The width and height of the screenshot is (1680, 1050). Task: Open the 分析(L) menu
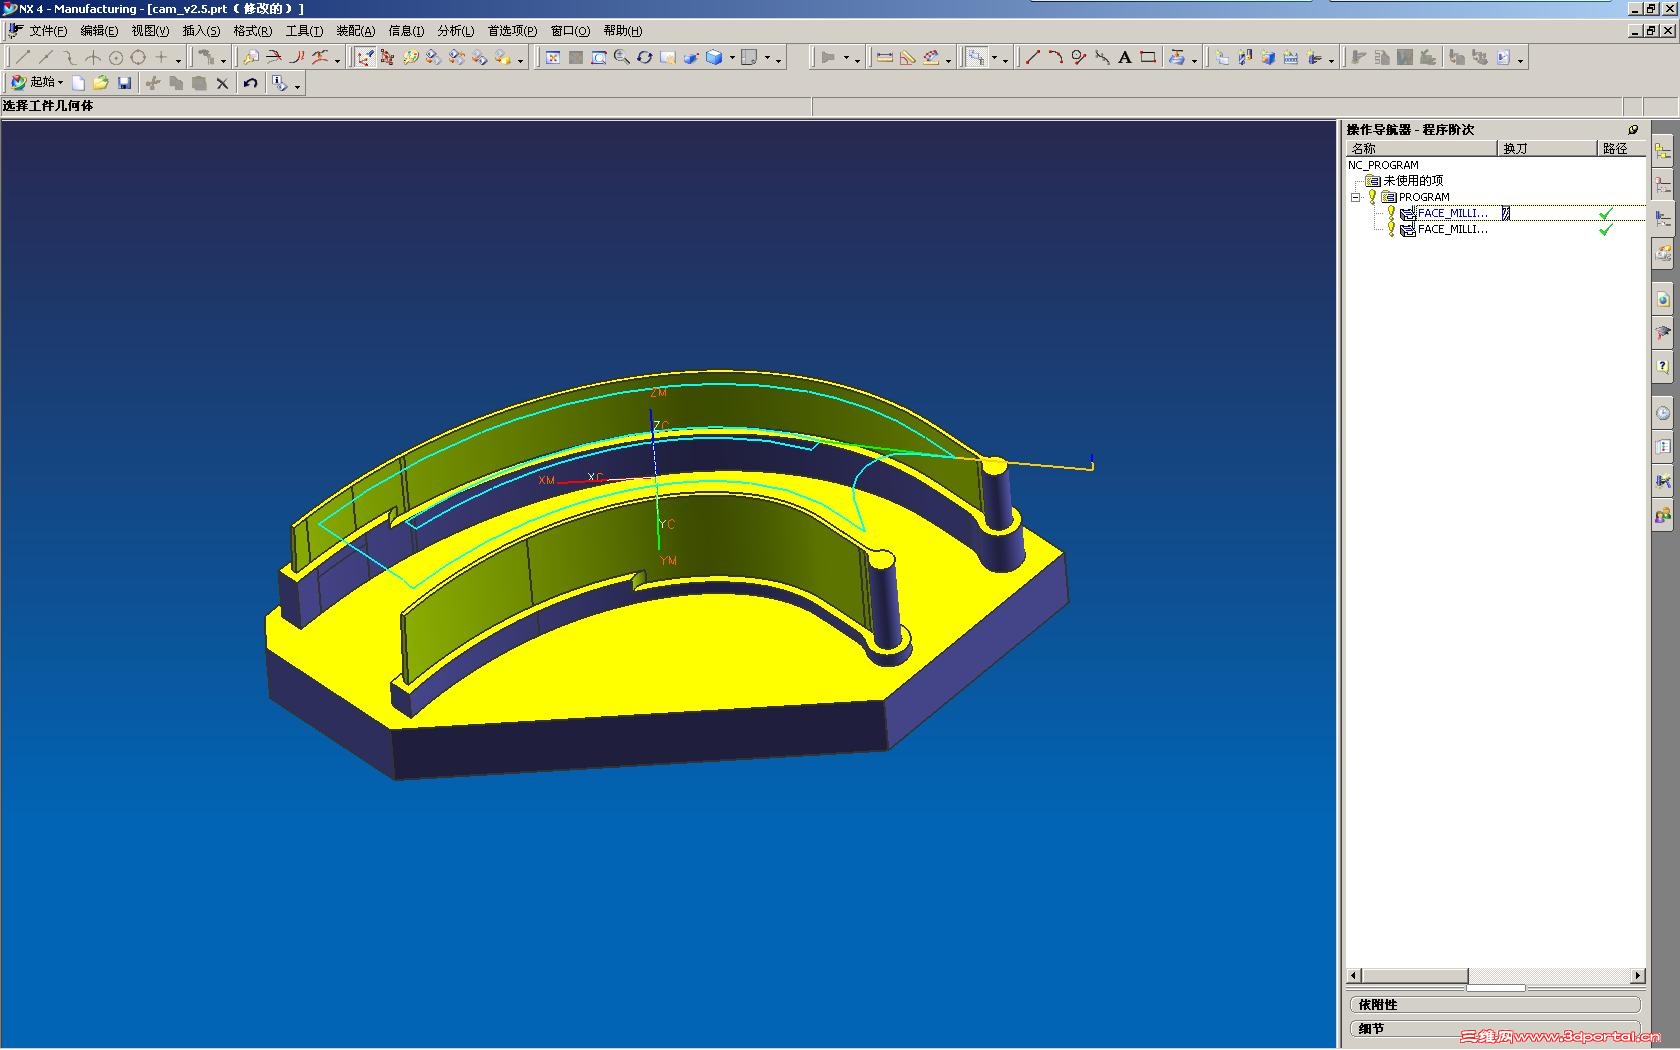pyautogui.click(x=456, y=31)
